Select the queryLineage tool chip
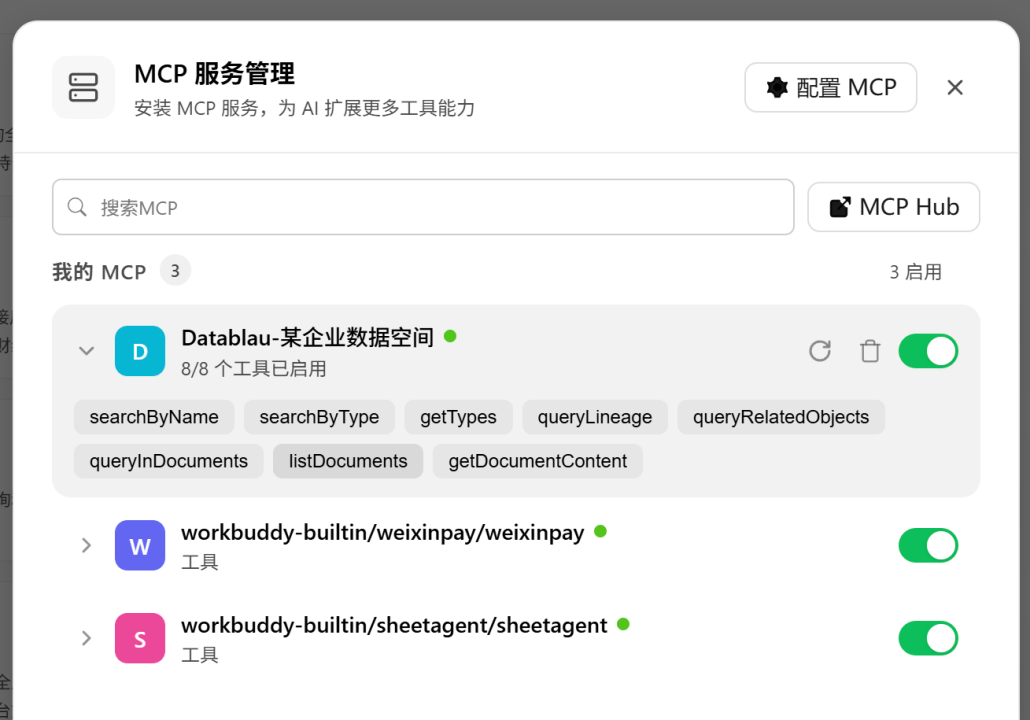Image resolution: width=1030 pixels, height=720 pixels. coord(595,417)
